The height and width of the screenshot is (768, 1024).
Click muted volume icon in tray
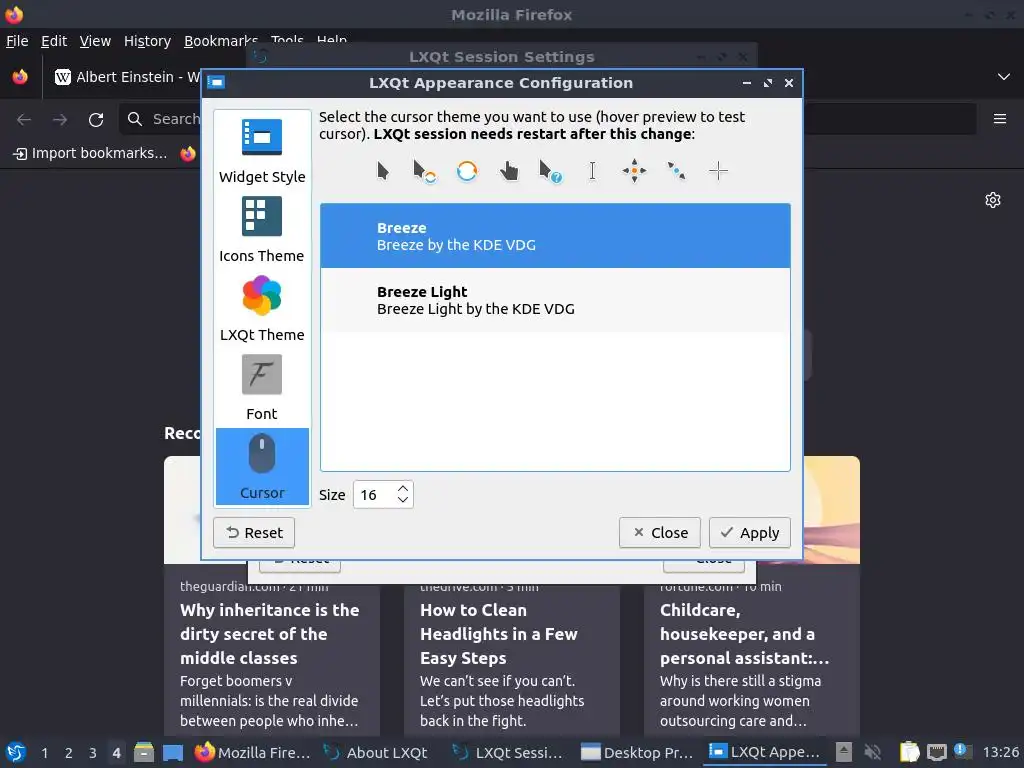tap(872, 752)
